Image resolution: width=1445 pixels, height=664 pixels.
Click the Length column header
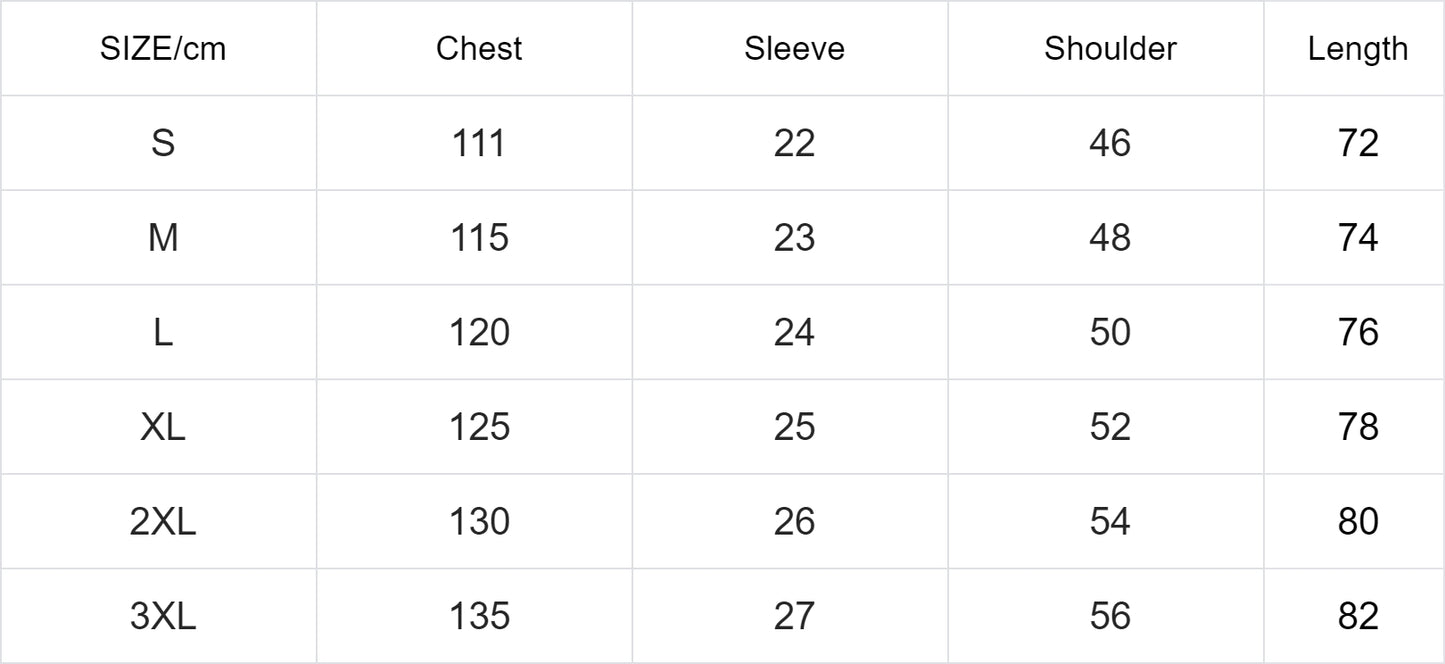pos(1357,49)
